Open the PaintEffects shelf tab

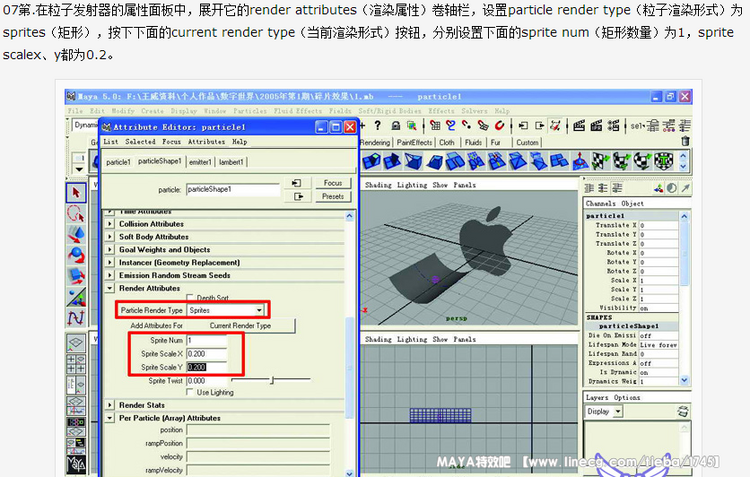coord(414,142)
